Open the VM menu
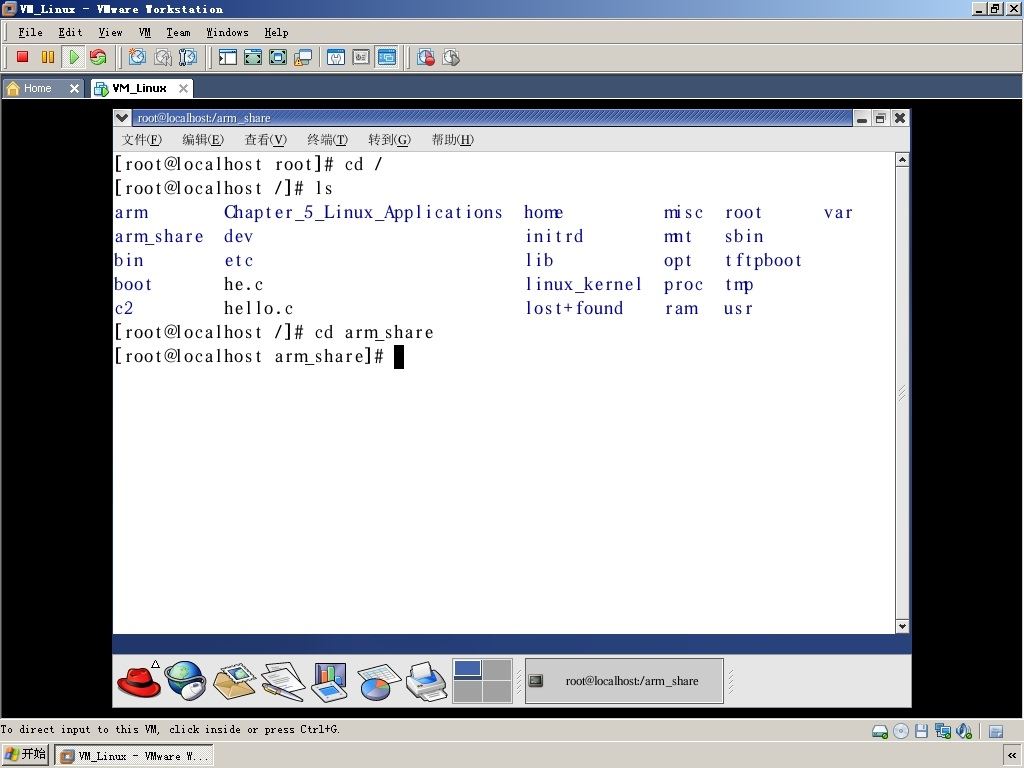 click(144, 33)
